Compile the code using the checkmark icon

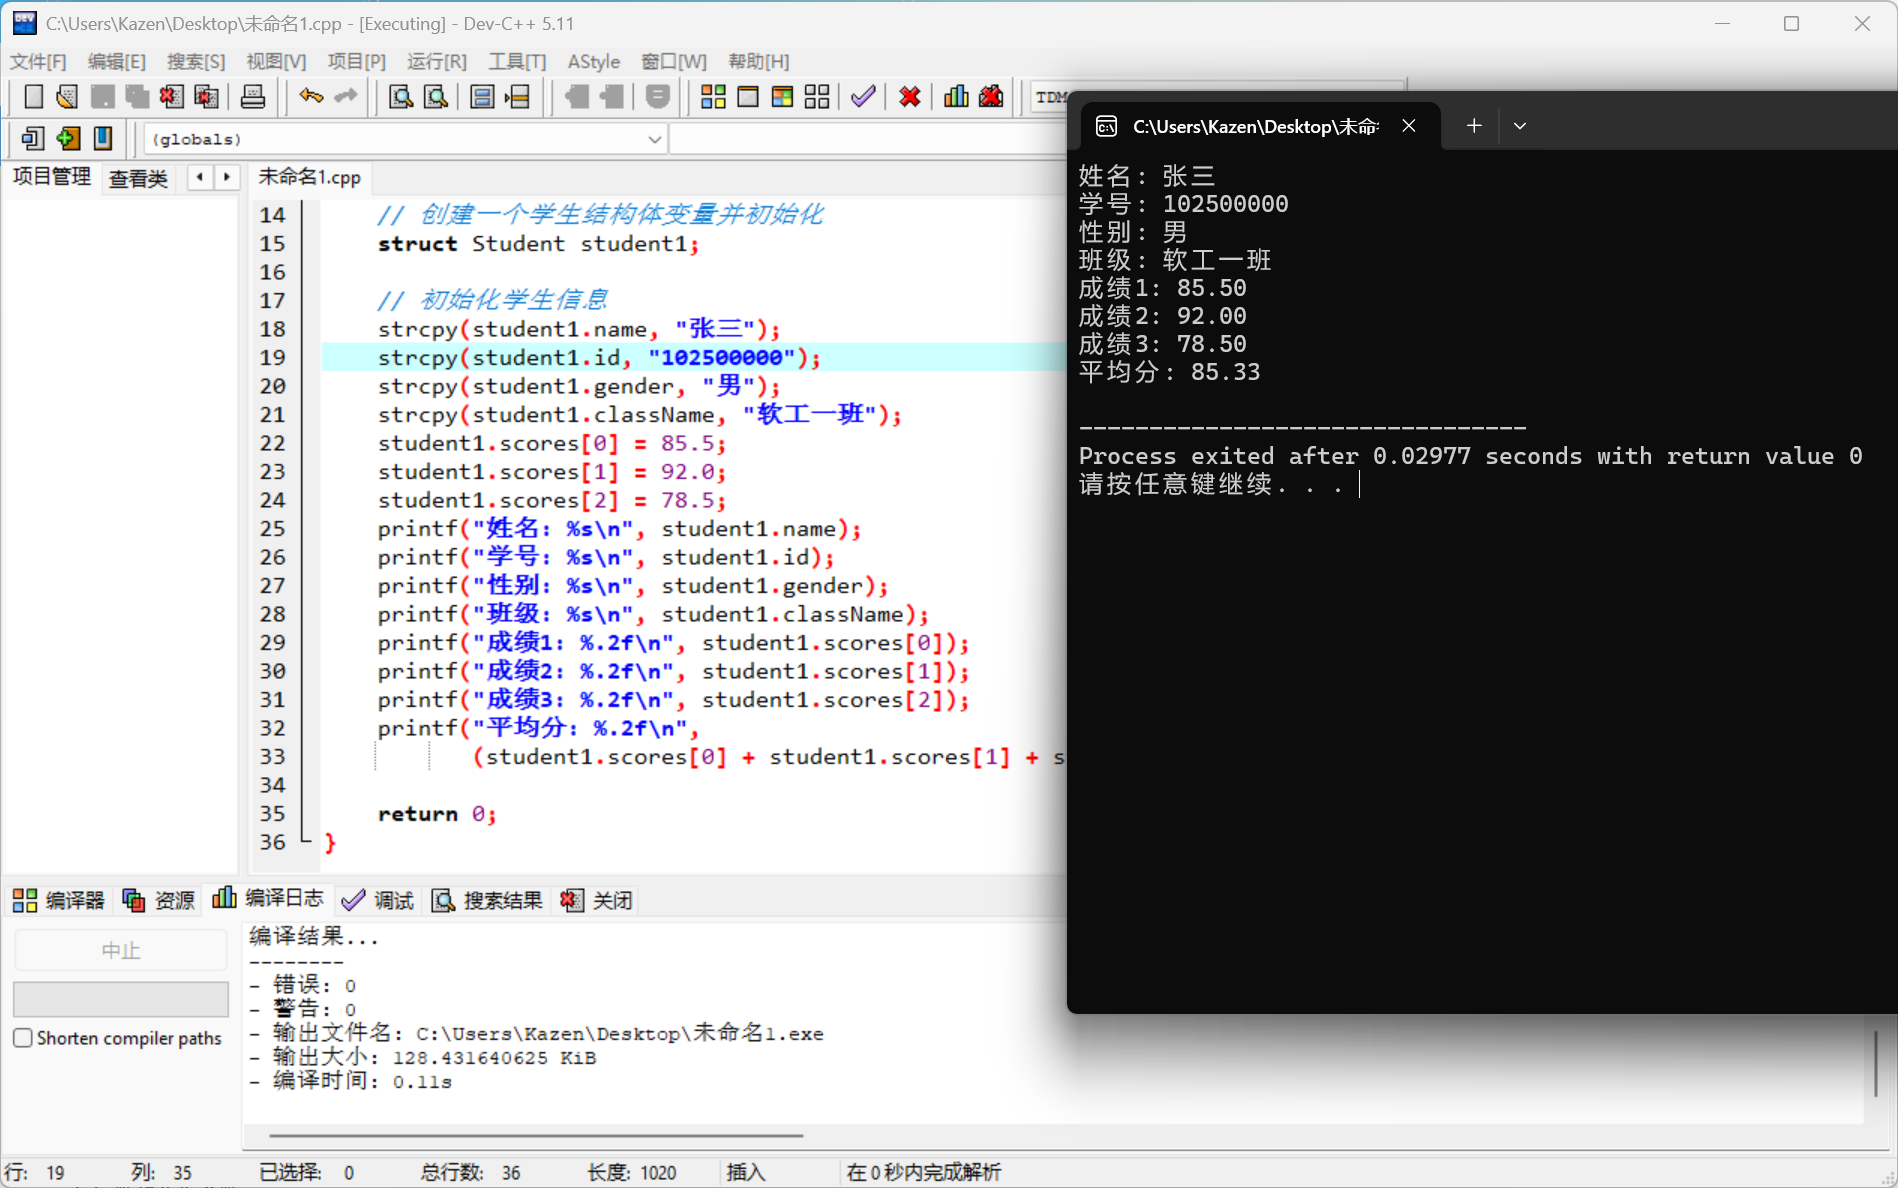click(862, 96)
